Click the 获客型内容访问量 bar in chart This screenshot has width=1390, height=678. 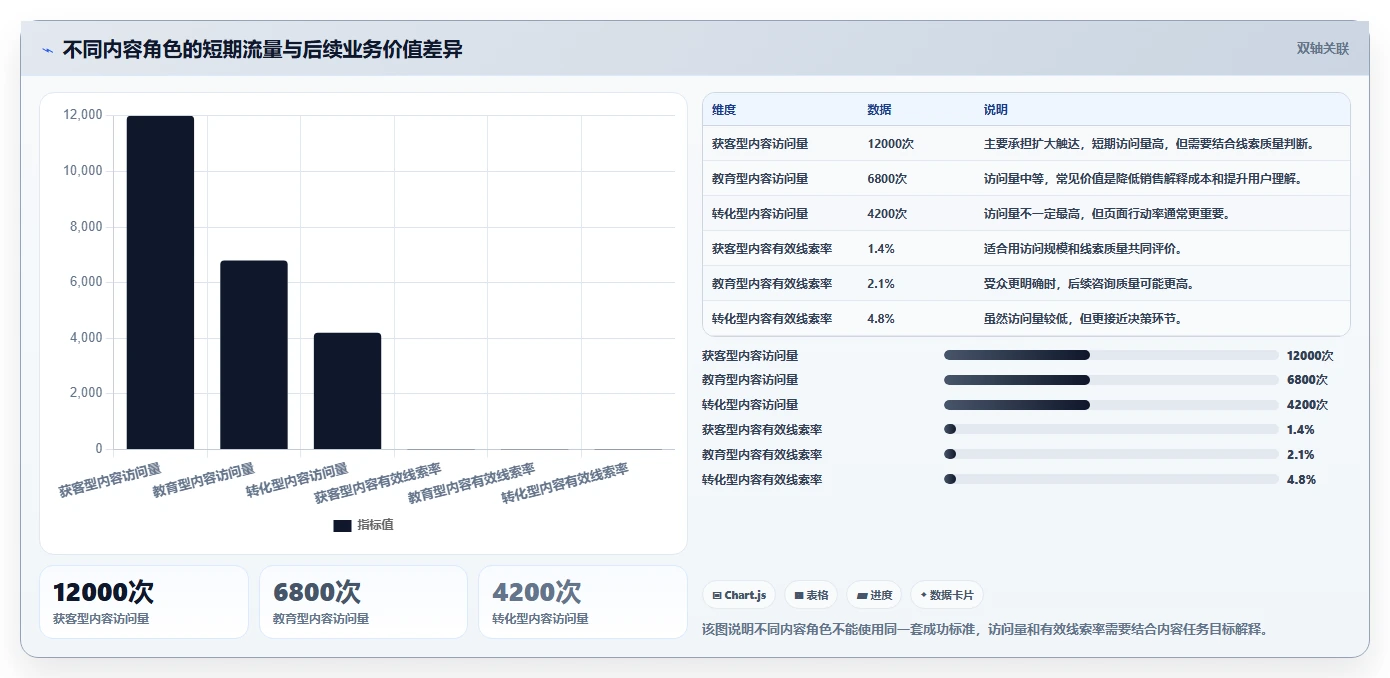click(160, 282)
